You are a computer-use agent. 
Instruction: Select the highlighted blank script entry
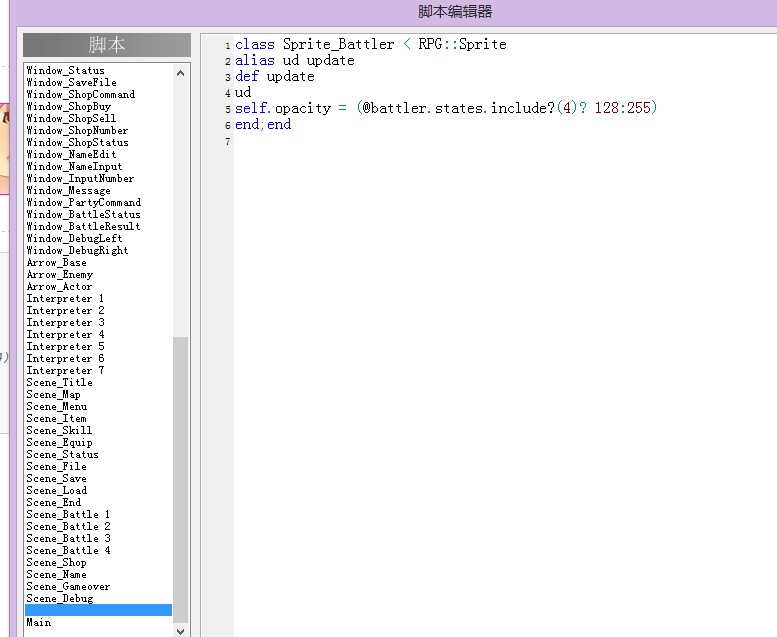(x=99, y=610)
